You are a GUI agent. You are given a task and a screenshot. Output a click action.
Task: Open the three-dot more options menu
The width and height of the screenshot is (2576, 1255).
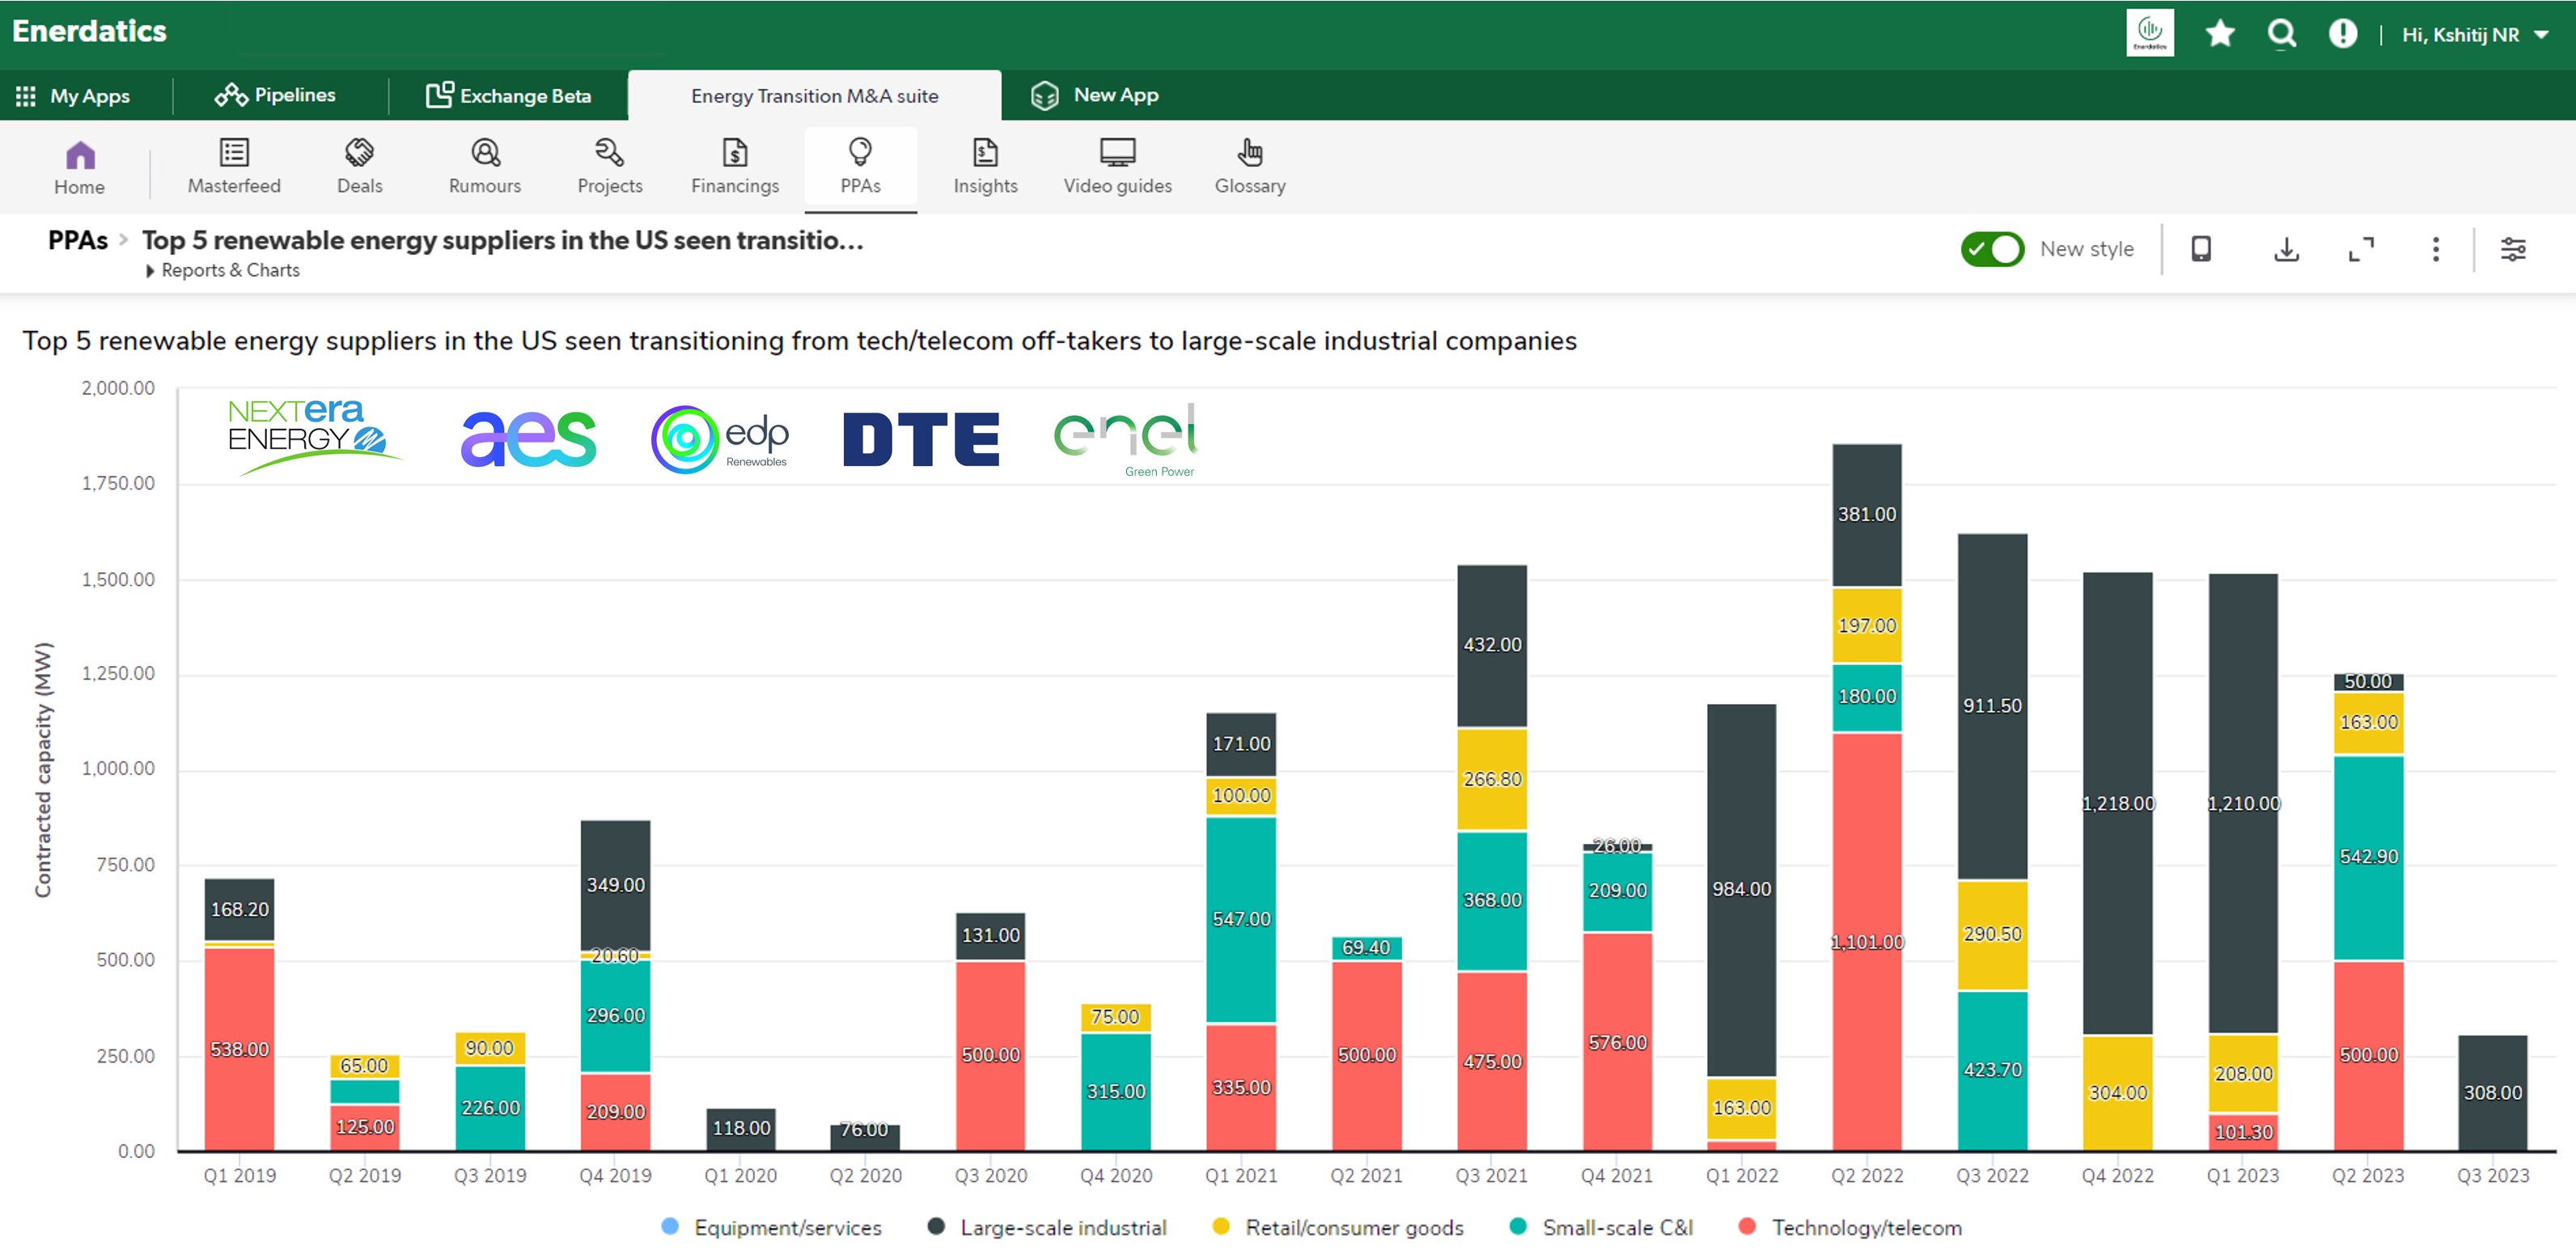(x=2435, y=249)
